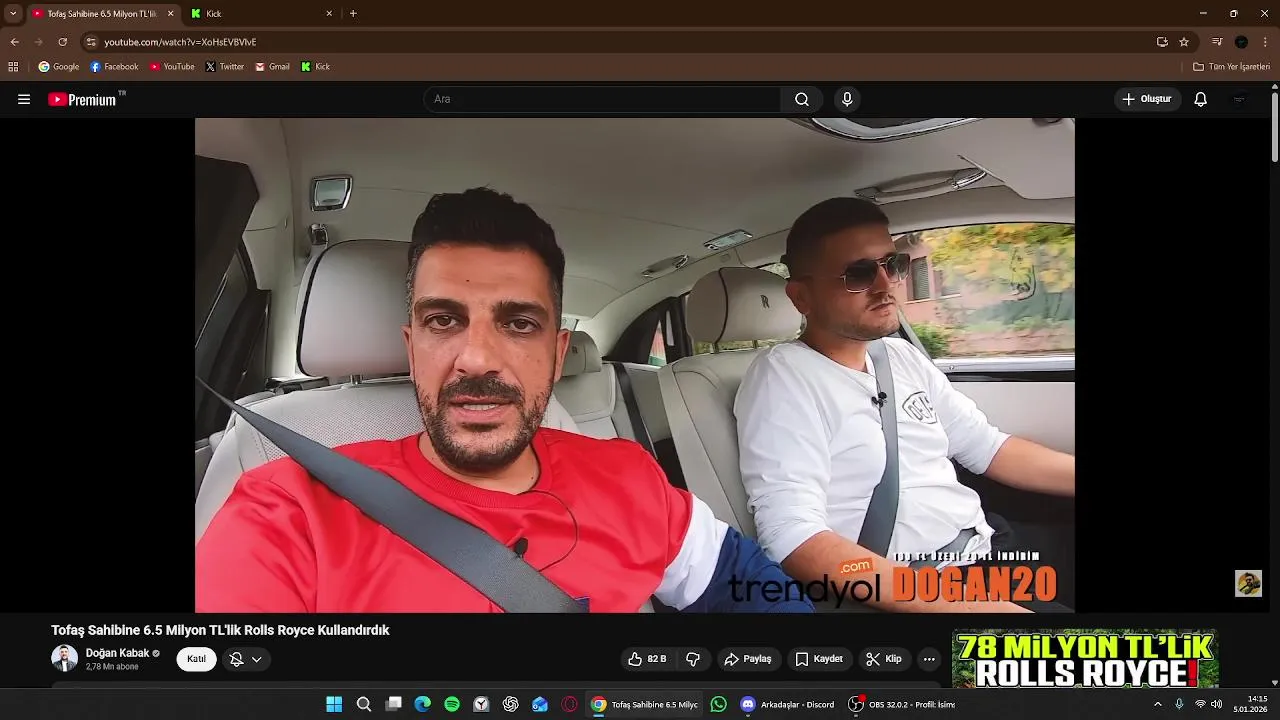This screenshot has width=1280, height=720.
Task: Click Paylaş share button
Action: pos(748,659)
